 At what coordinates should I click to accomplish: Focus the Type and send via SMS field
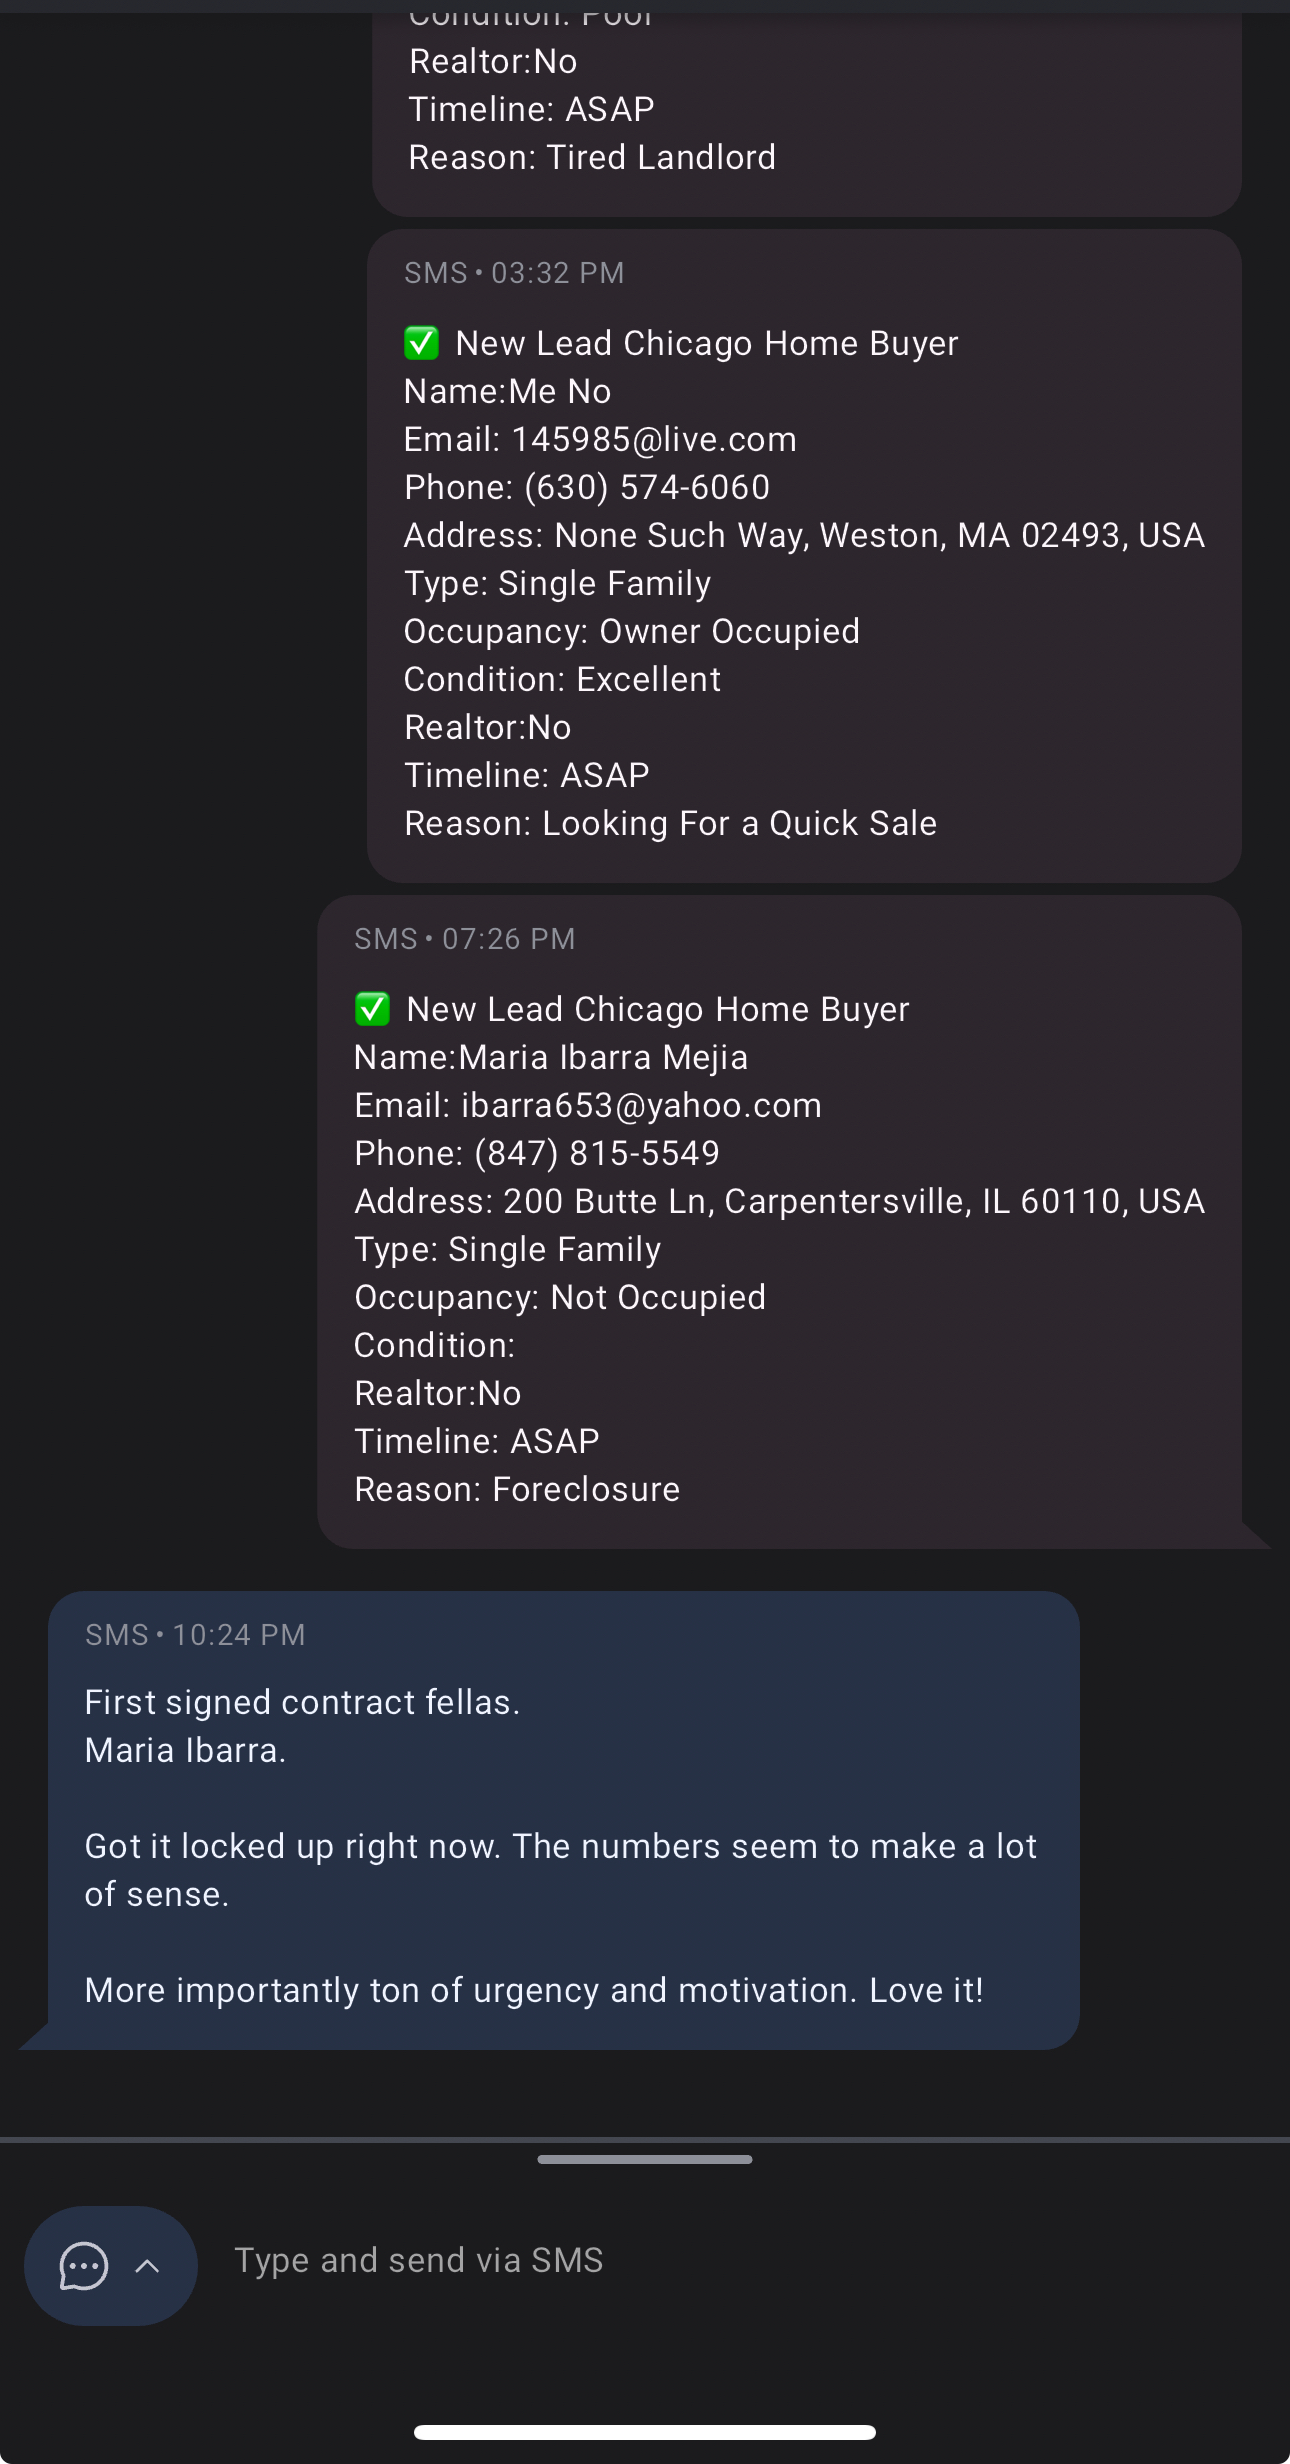tap(700, 2260)
